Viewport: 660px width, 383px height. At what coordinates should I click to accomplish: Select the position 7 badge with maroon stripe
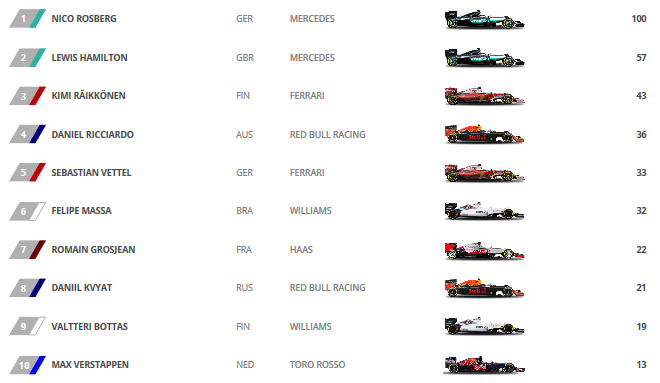tap(27, 250)
